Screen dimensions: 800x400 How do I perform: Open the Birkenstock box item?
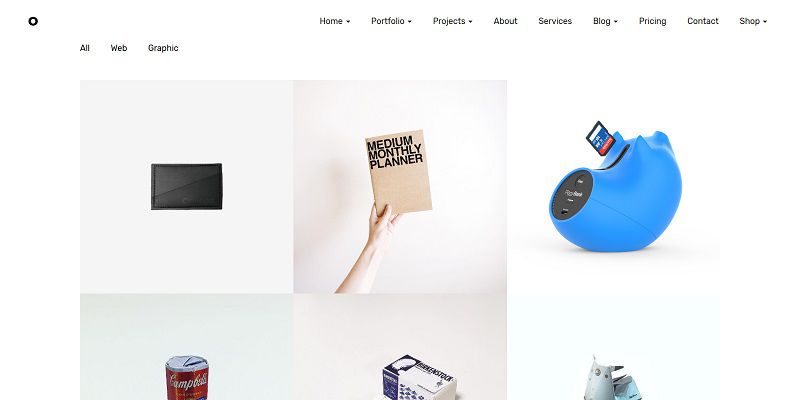click(400, 347)
